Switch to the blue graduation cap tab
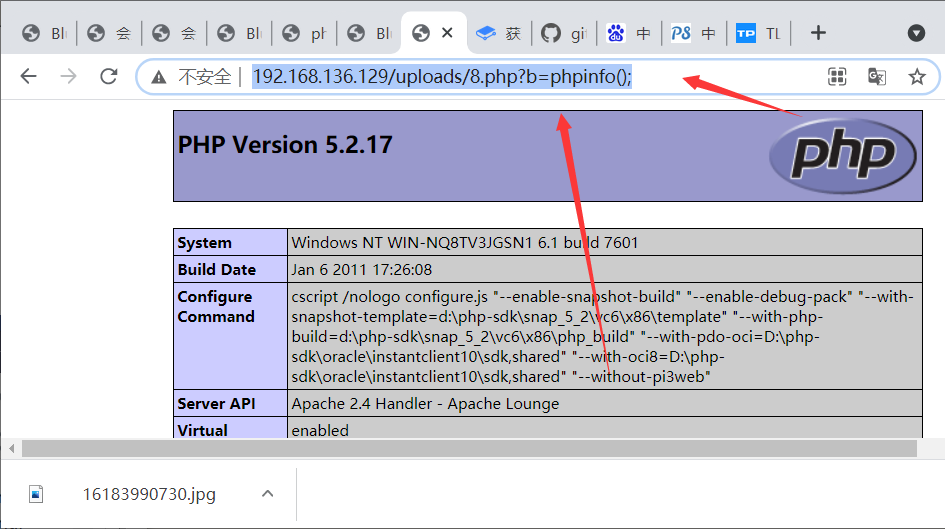Viewport: 945px width, 529px height. pyautogui.click(x=499, y=33)
